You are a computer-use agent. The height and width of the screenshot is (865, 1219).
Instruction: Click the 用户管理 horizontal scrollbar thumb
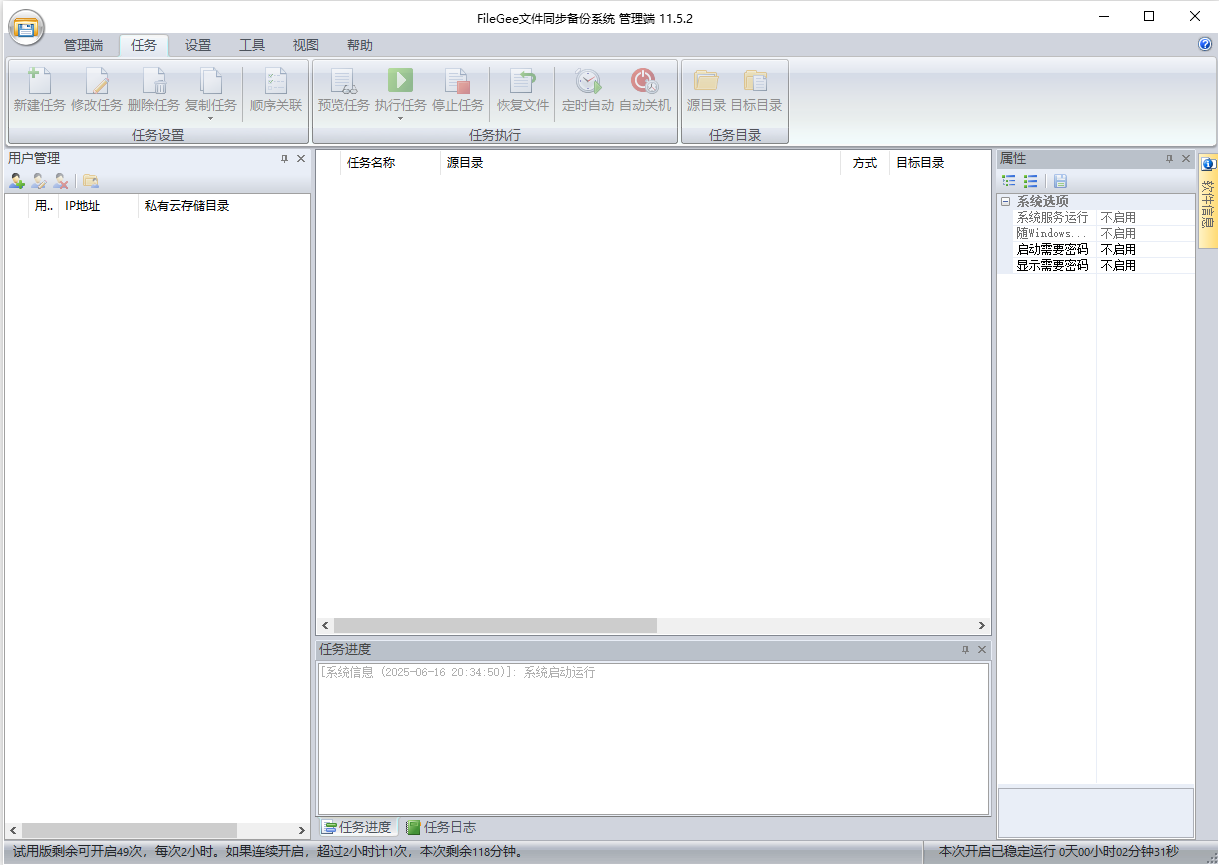[x=129, y=830]
